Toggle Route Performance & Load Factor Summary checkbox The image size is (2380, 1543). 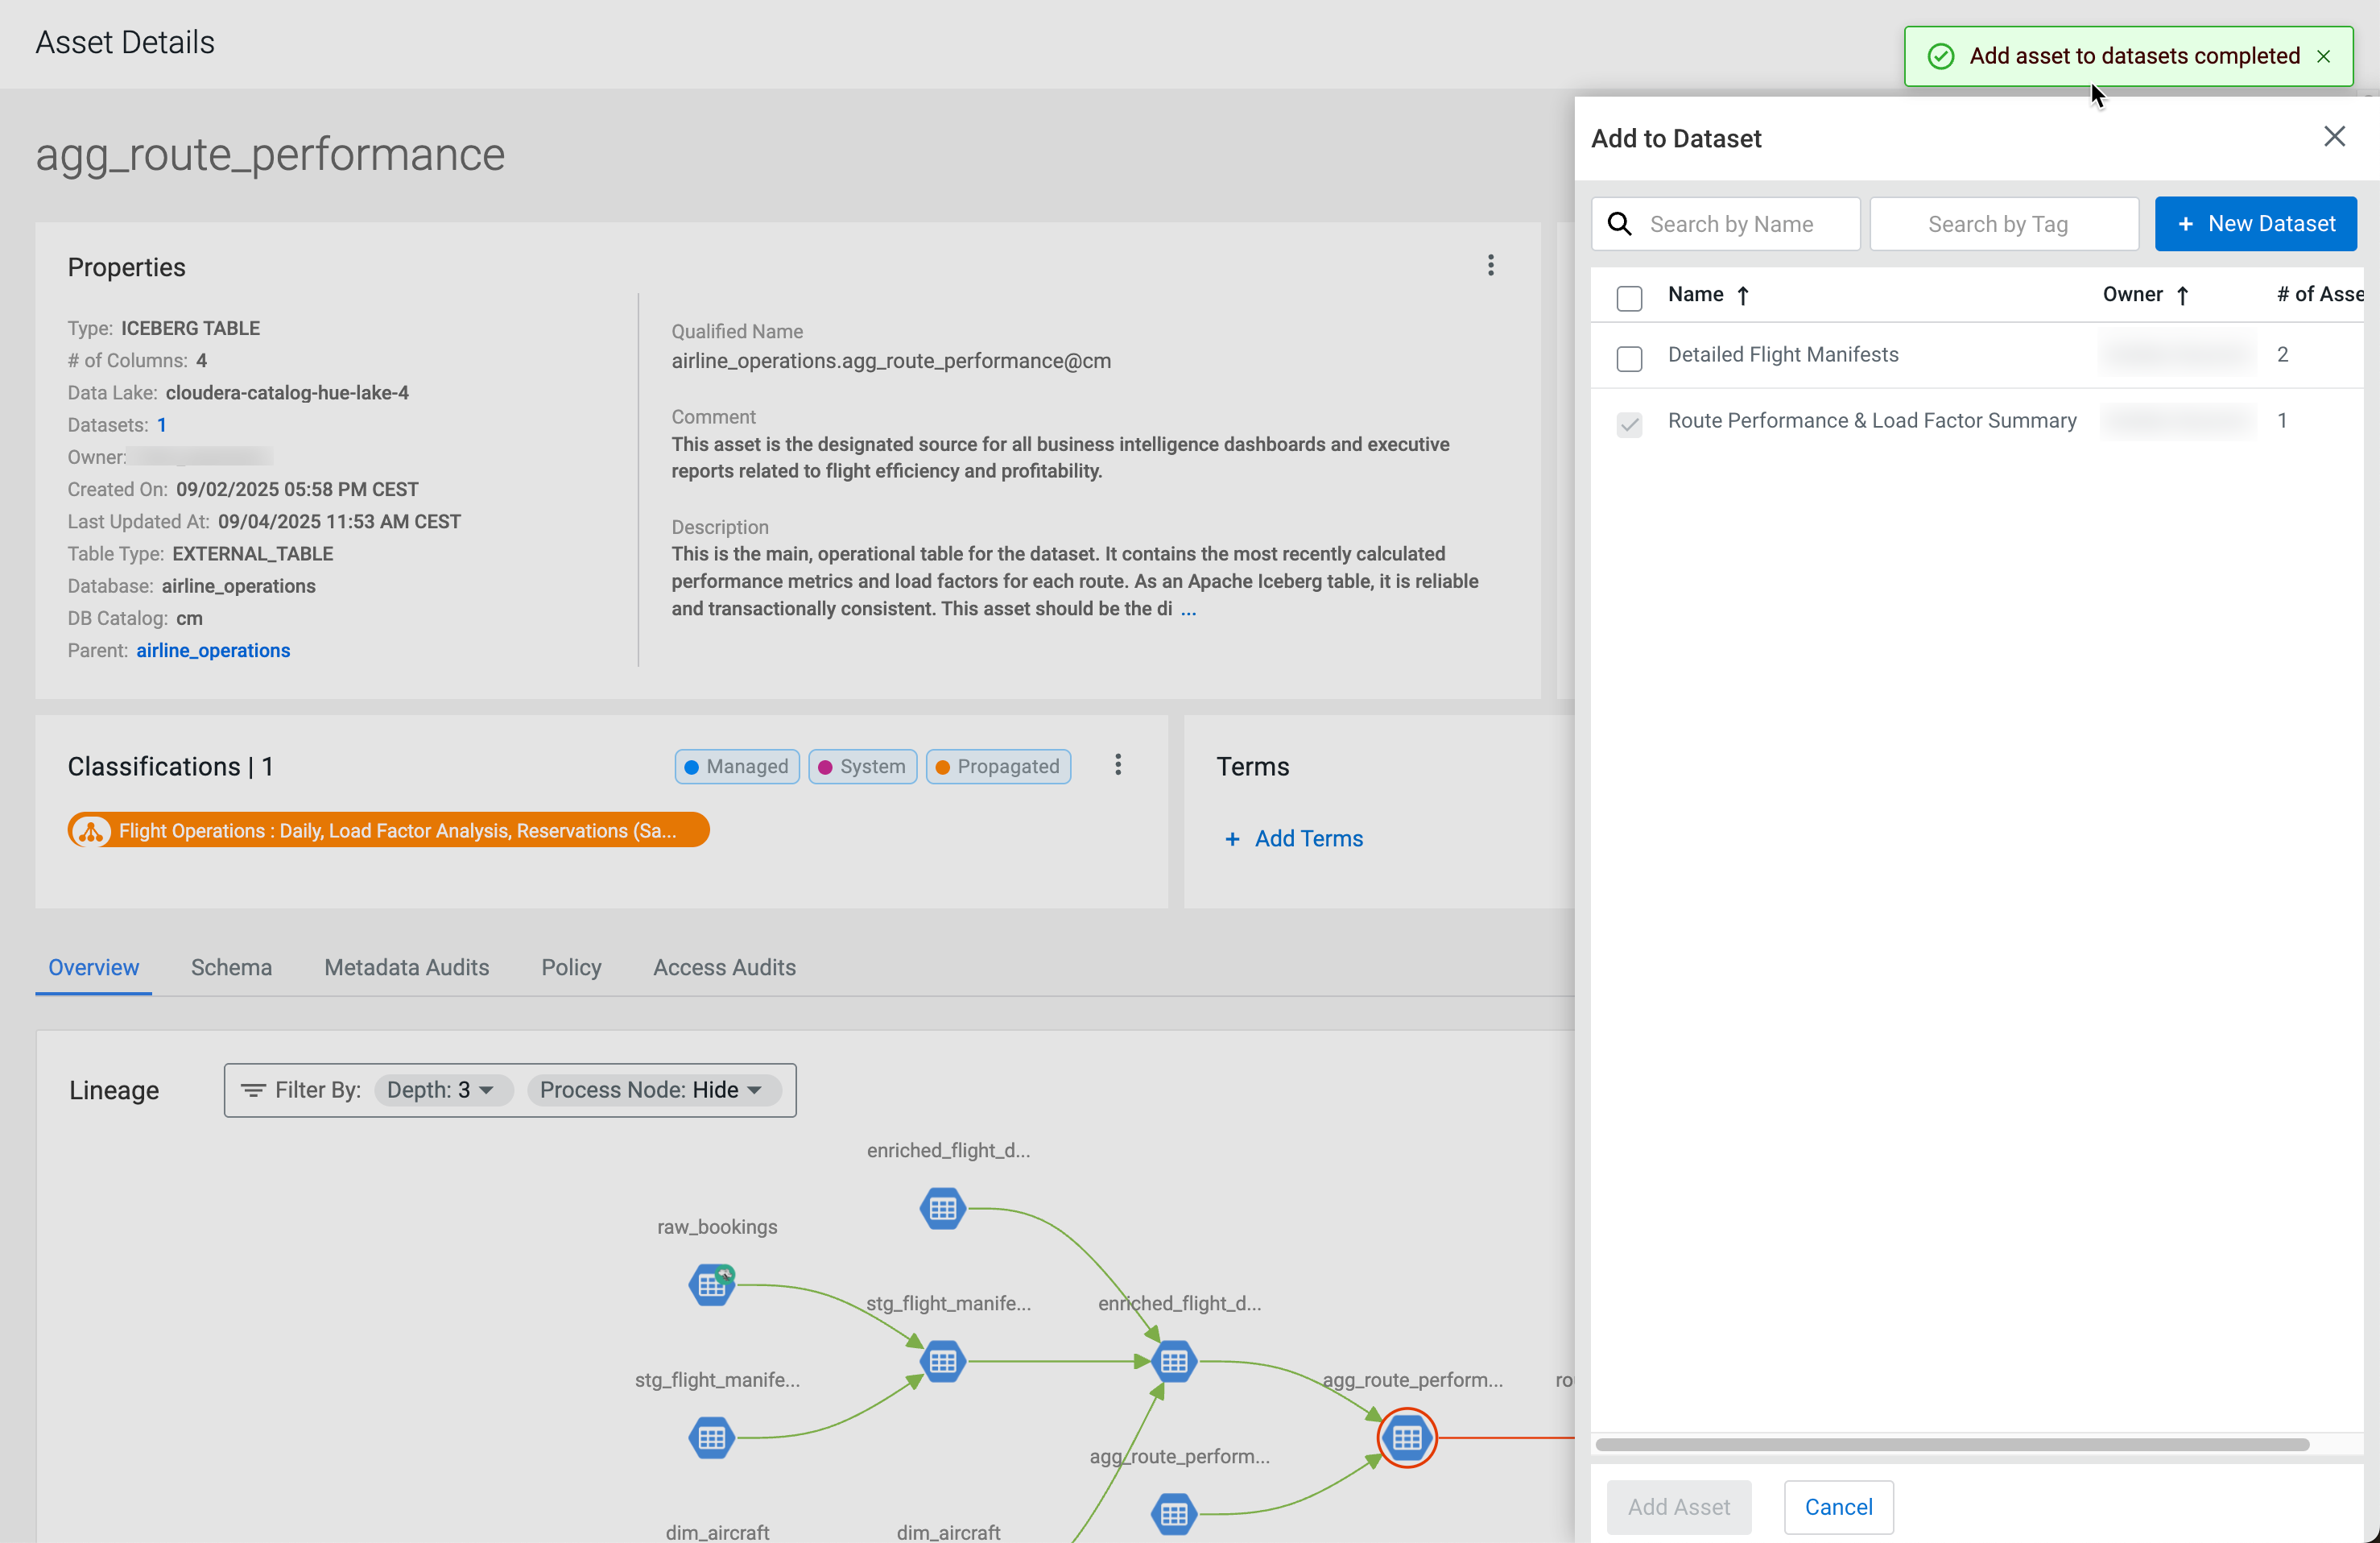click(1629, 424)
